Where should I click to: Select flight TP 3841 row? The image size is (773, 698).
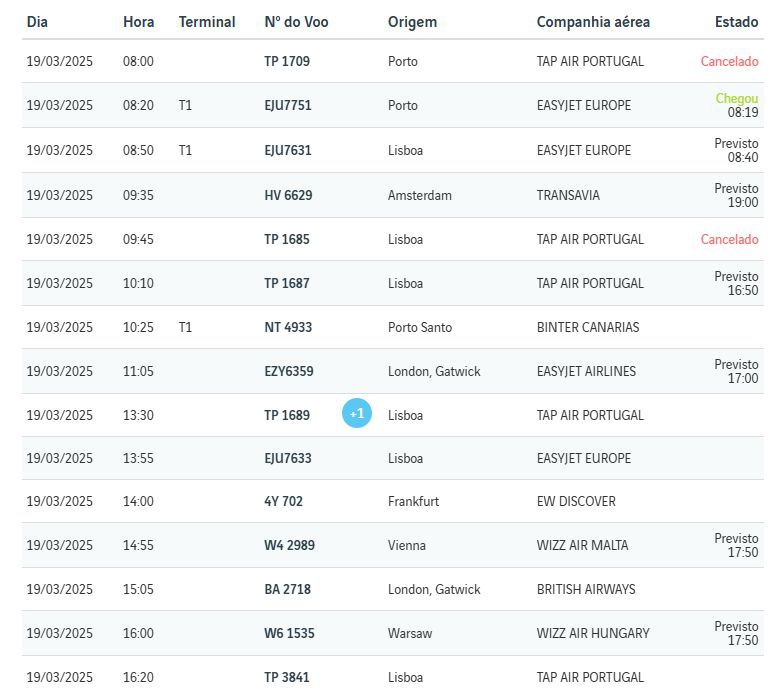[287, 677]
